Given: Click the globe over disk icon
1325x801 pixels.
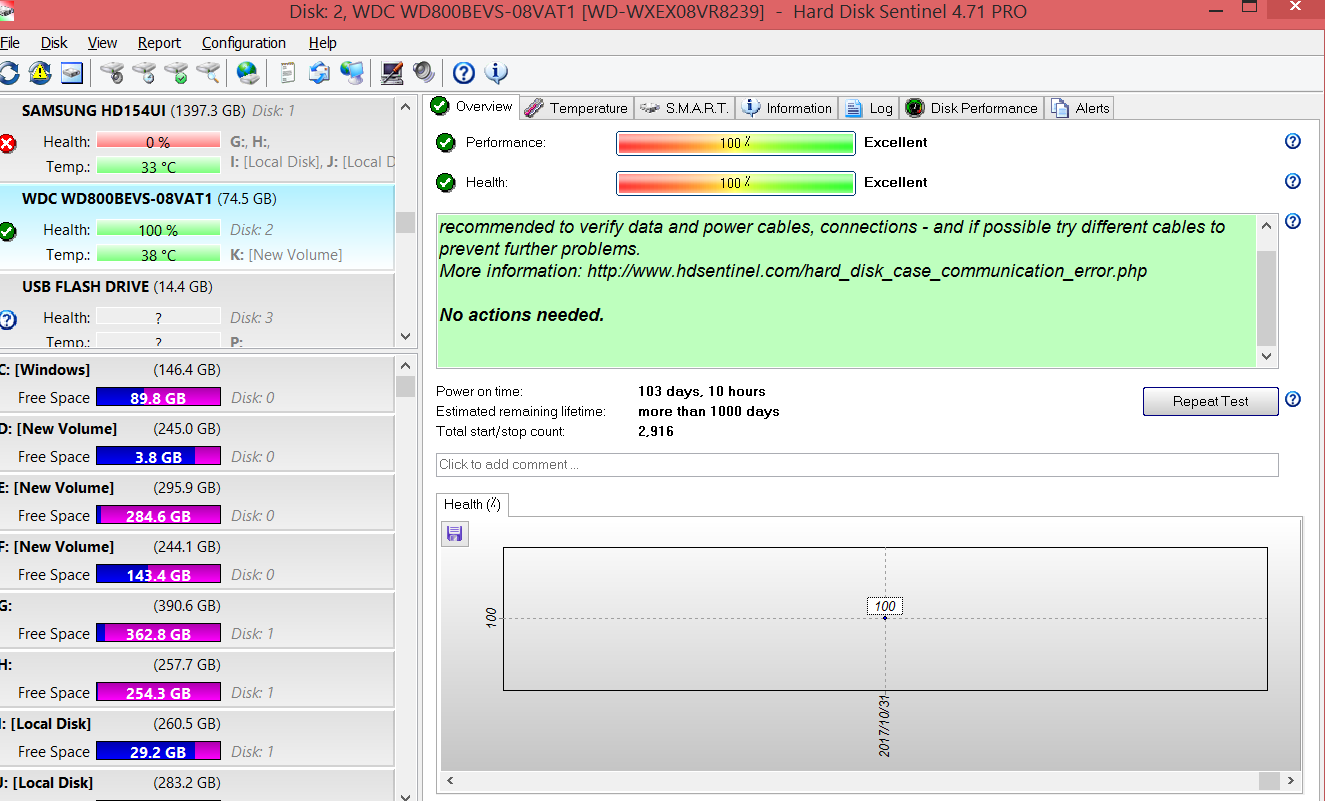Looking at the screenshot, I should pos(247,73).
